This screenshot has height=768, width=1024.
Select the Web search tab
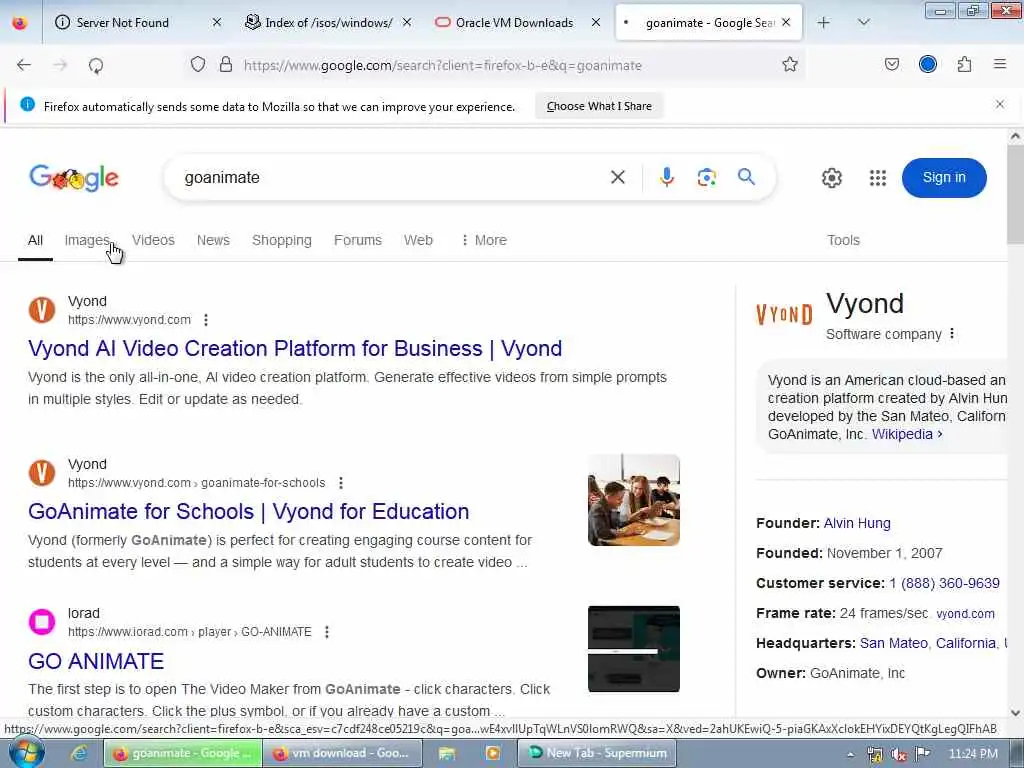click(x=418, y=240)
